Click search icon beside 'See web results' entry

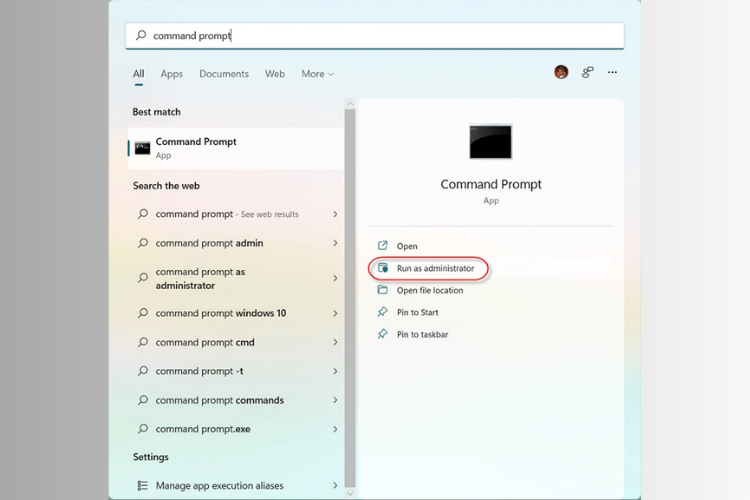[143, 214]
